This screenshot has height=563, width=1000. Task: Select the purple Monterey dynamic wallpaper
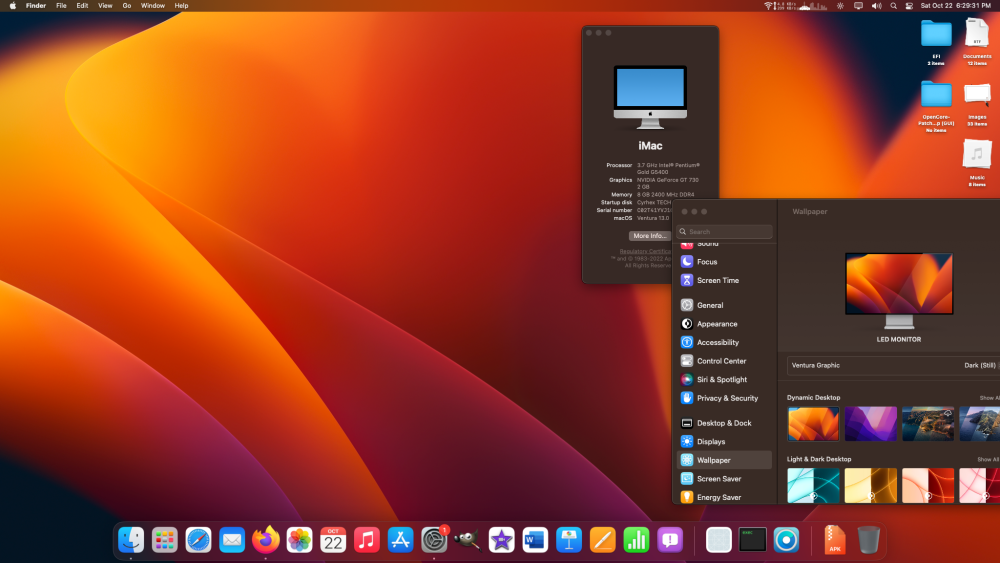pos(871,423)
